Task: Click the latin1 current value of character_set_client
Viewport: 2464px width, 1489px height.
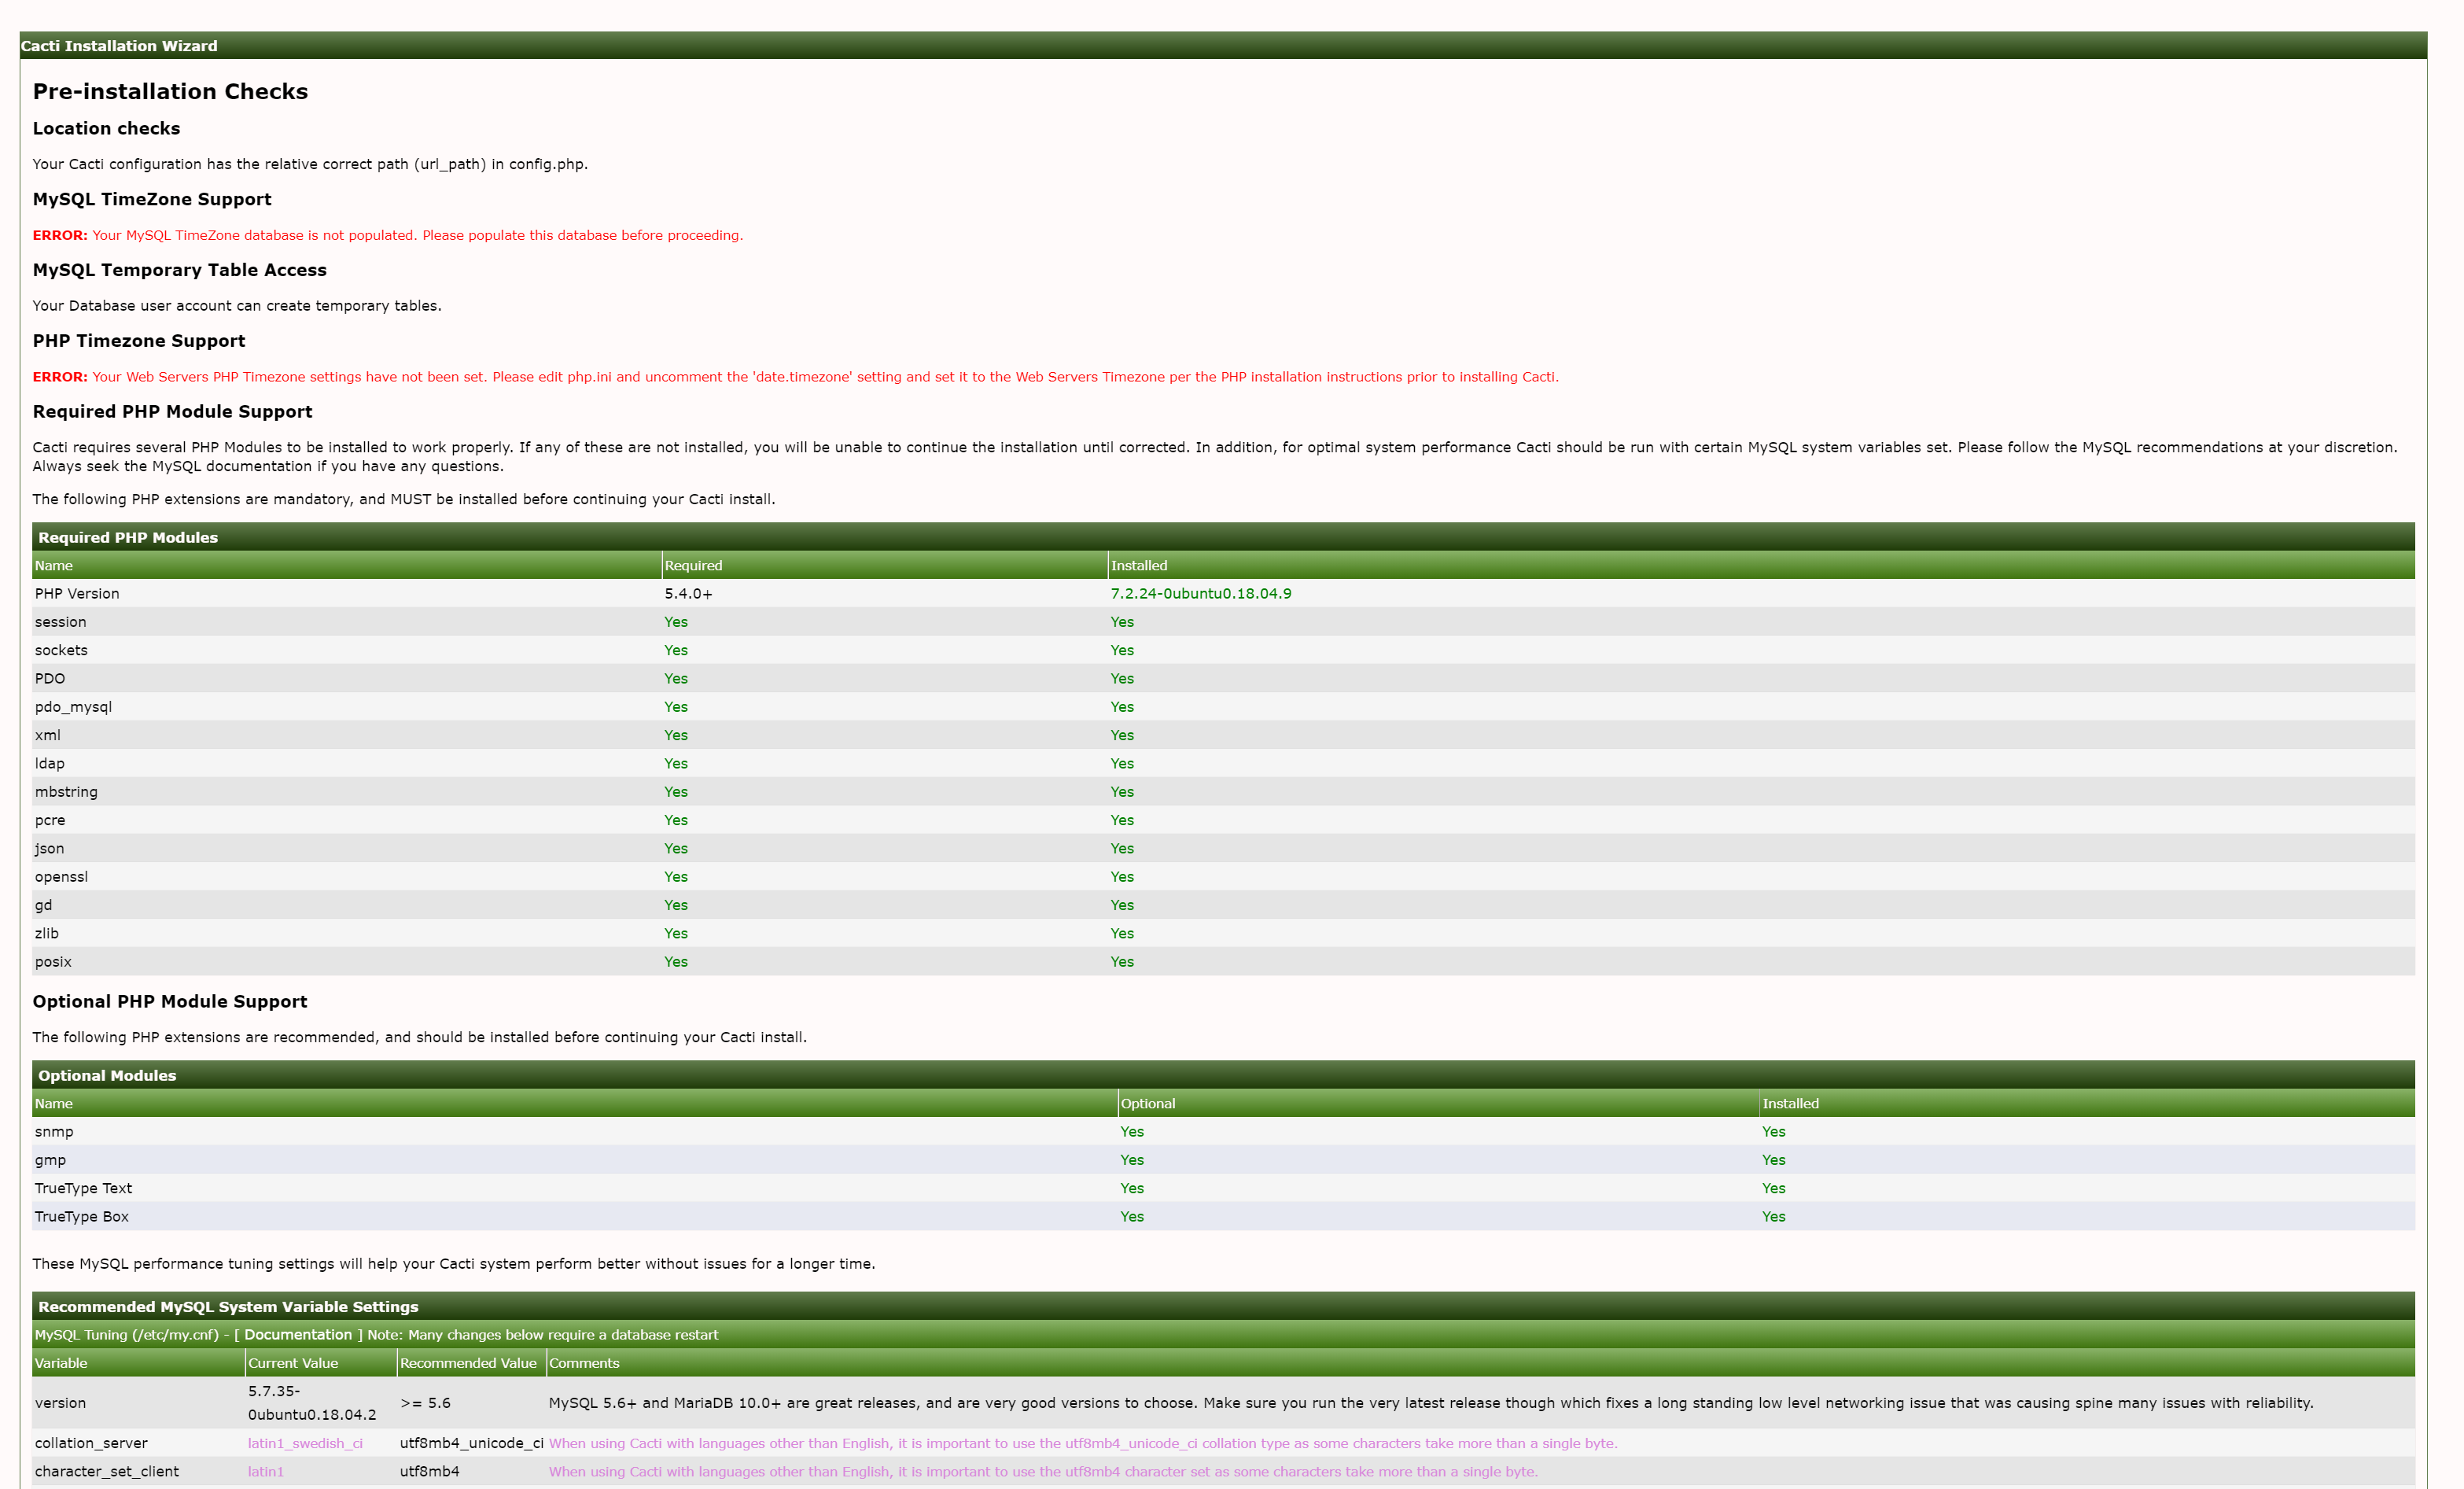Action: pos(266,1471)
